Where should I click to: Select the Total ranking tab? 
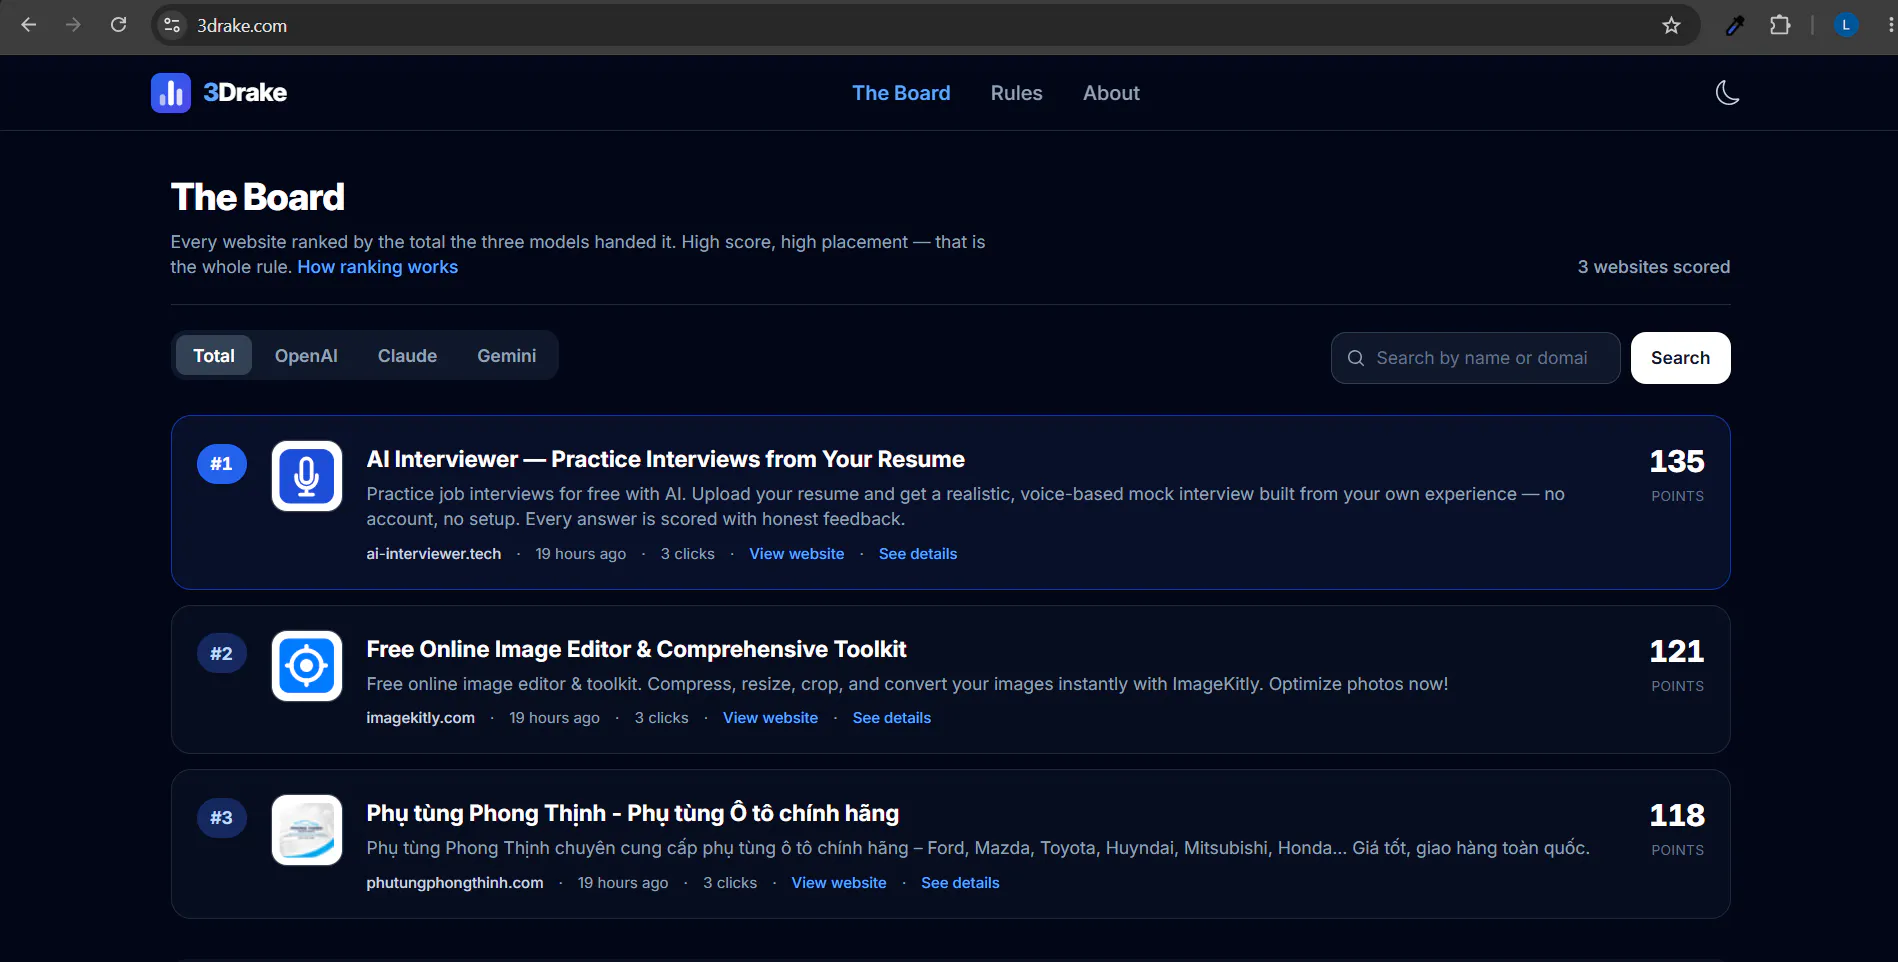(x=214, y=356)
